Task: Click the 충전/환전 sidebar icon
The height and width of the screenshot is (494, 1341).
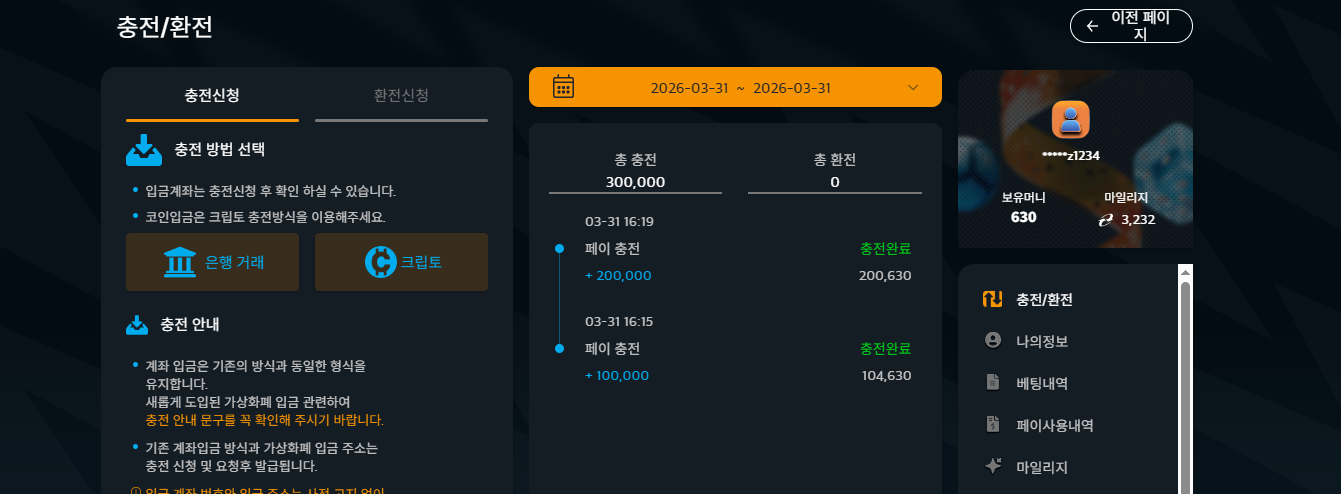Action: pos(992,299)
